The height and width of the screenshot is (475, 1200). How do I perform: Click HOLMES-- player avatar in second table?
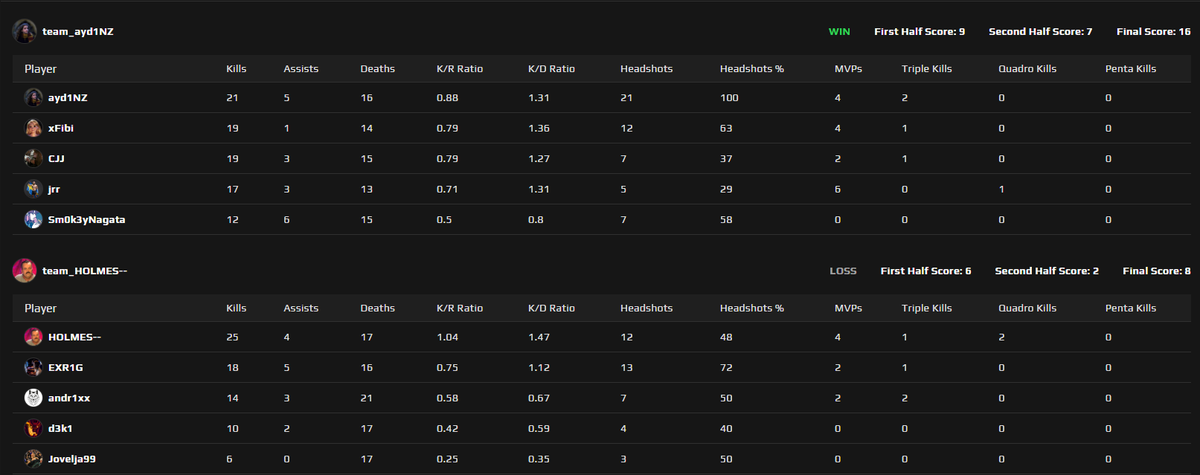click(x=34, y=337)
